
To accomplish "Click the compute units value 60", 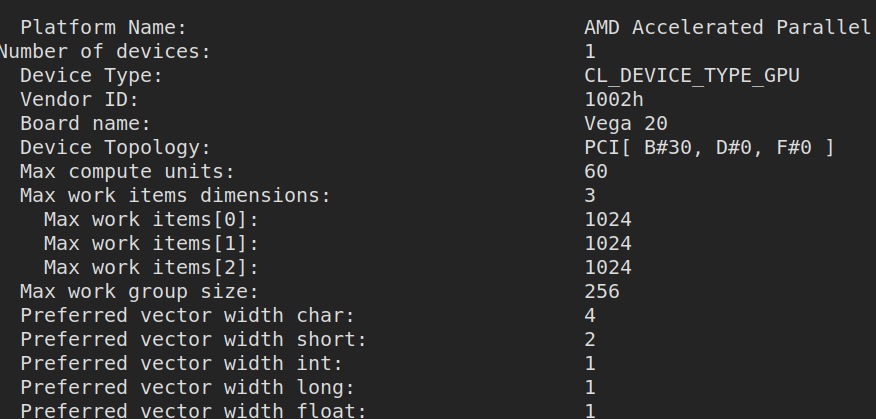I will 596,172.
